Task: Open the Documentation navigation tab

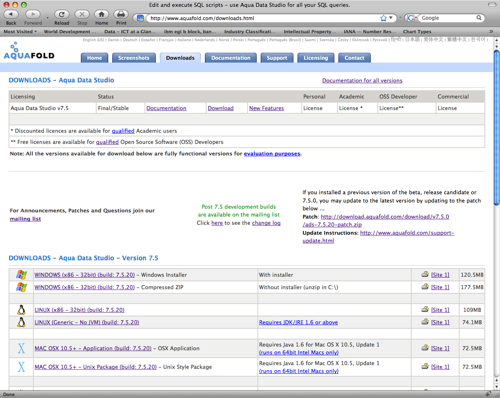Action: pos(231,58)
